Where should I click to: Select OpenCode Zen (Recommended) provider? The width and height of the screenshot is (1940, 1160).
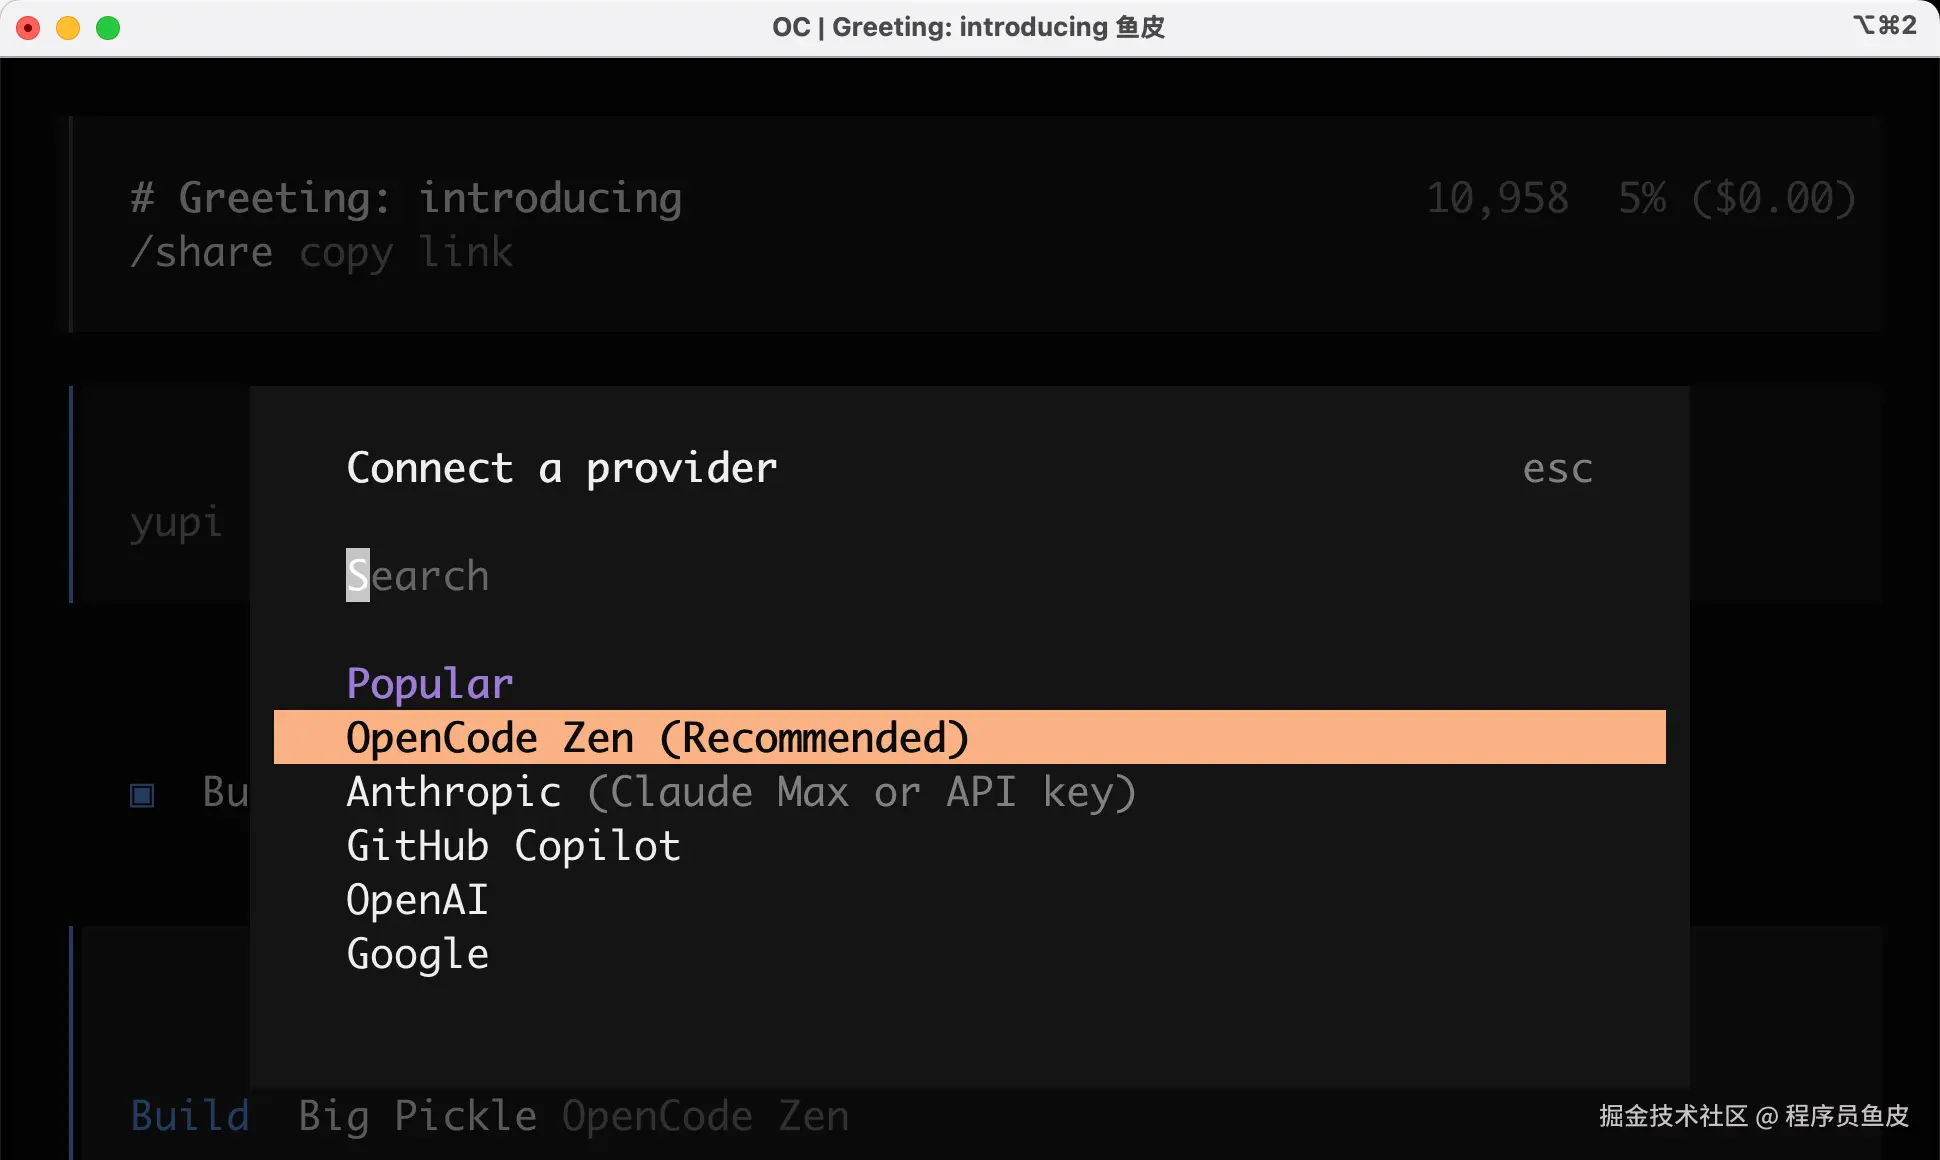tap(656, 738)
